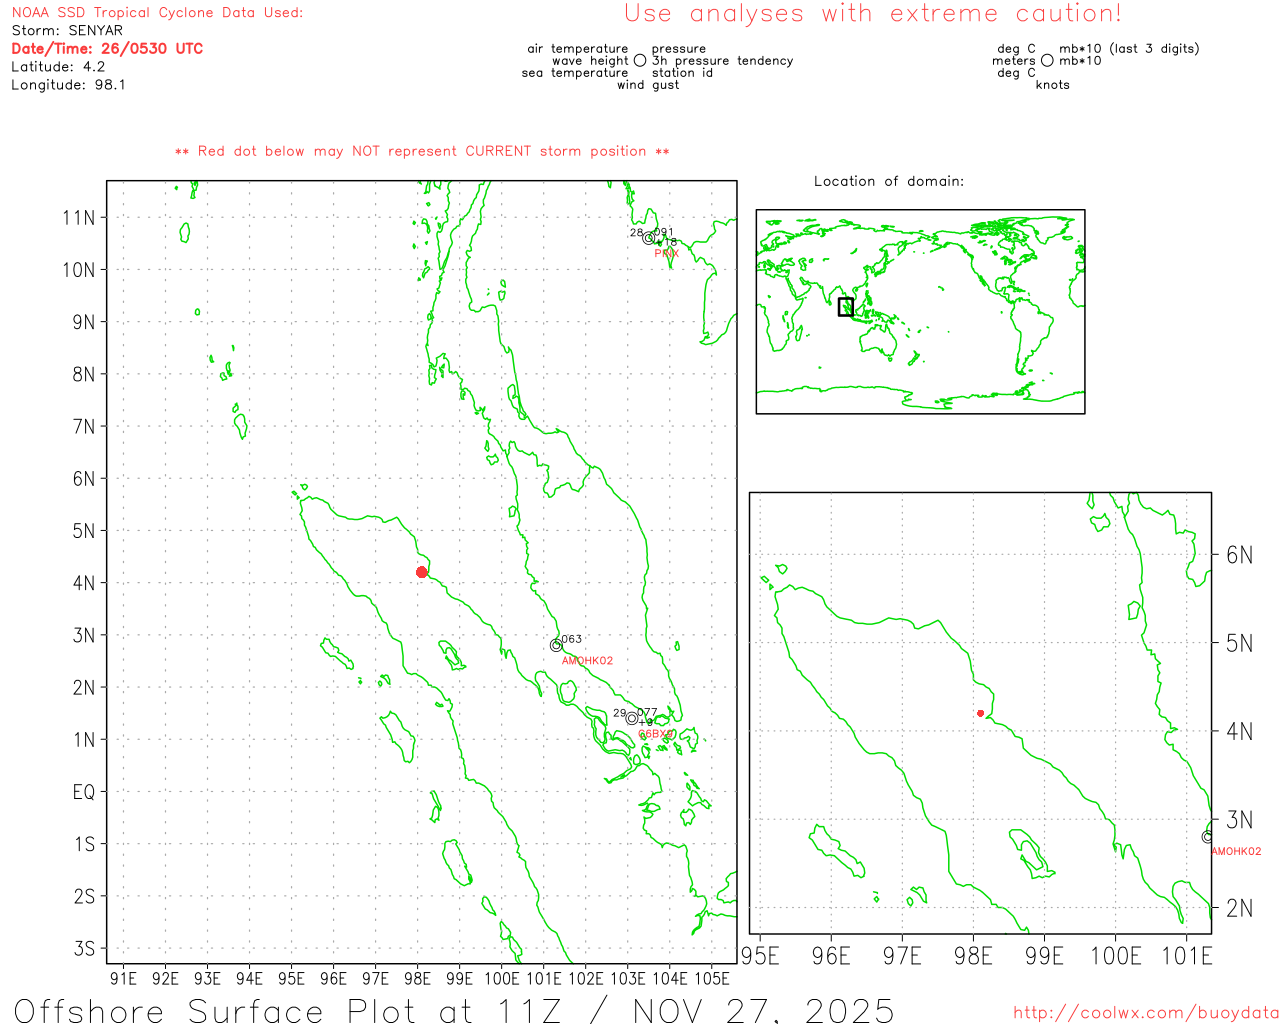Click the 98E label on main map axis

[417, 978]
